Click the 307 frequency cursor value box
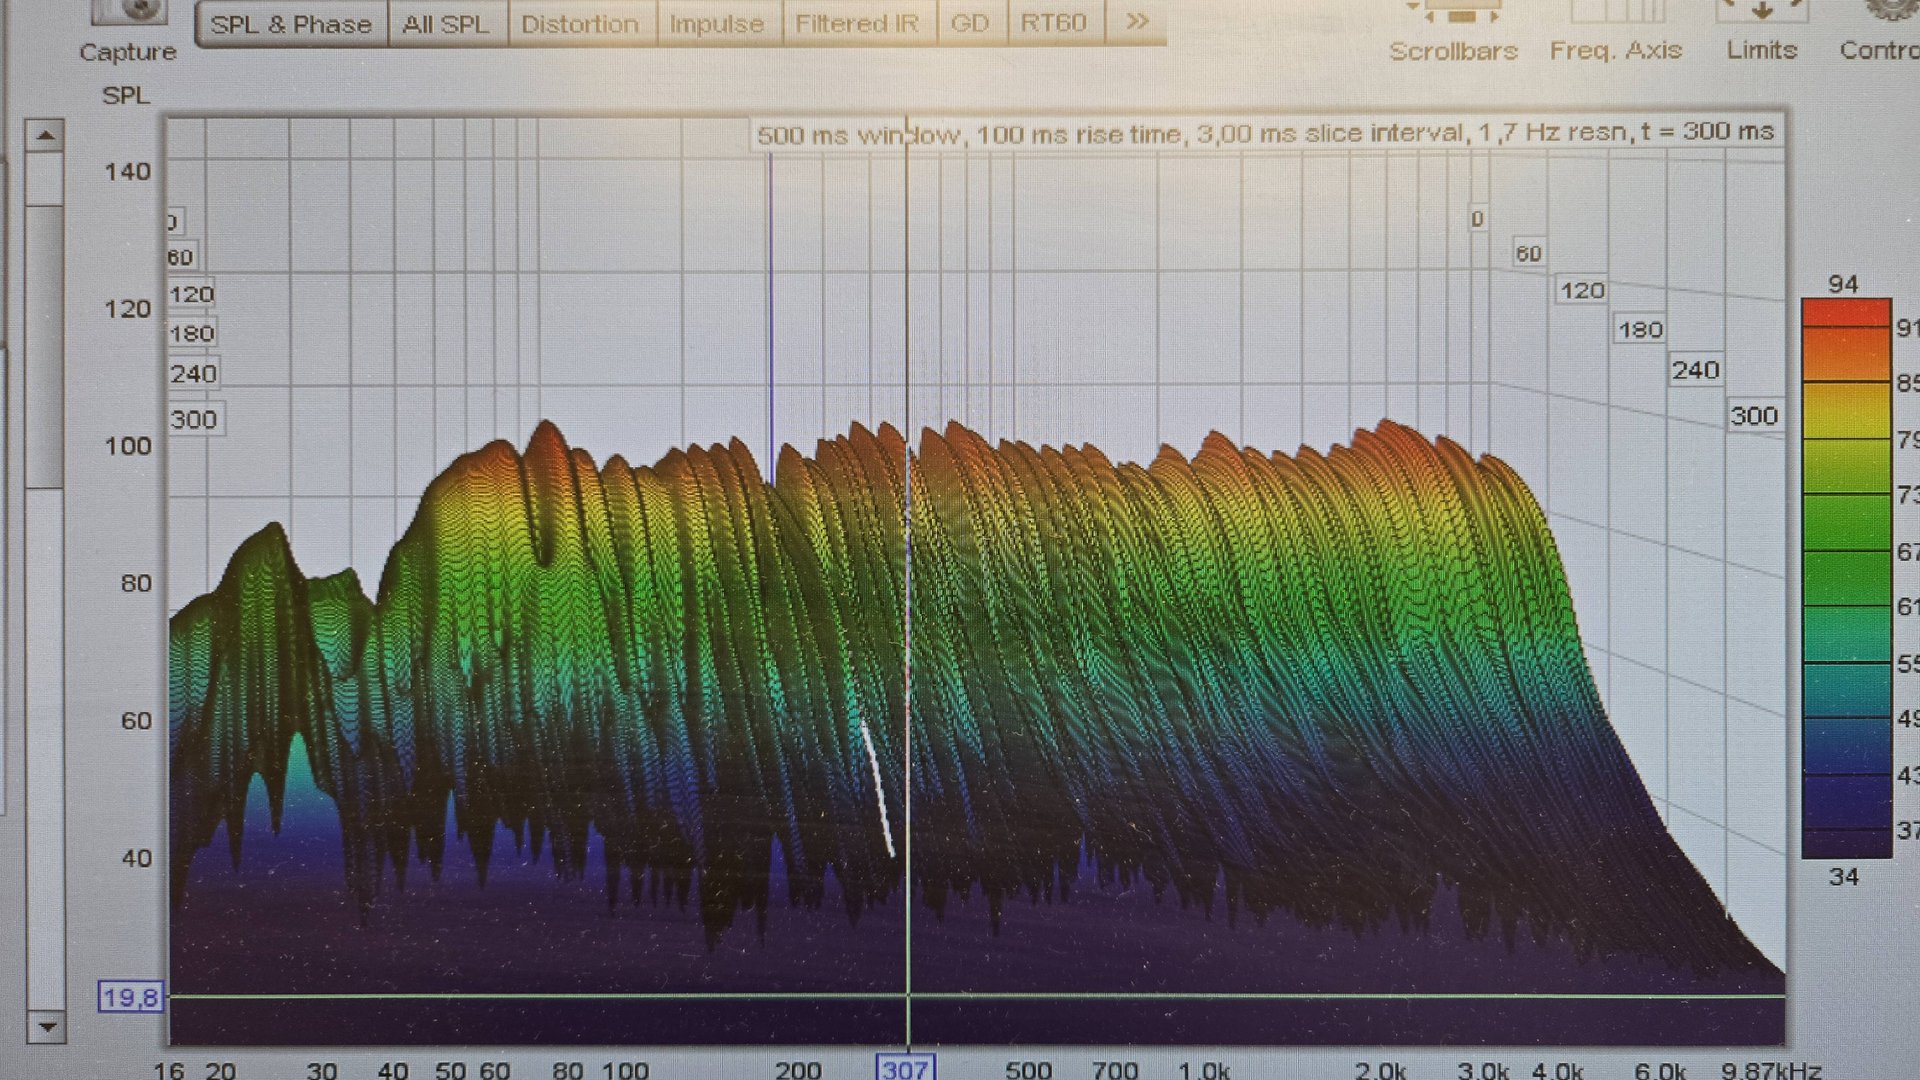The image size is (1920, 1080). coord(905,1068)
